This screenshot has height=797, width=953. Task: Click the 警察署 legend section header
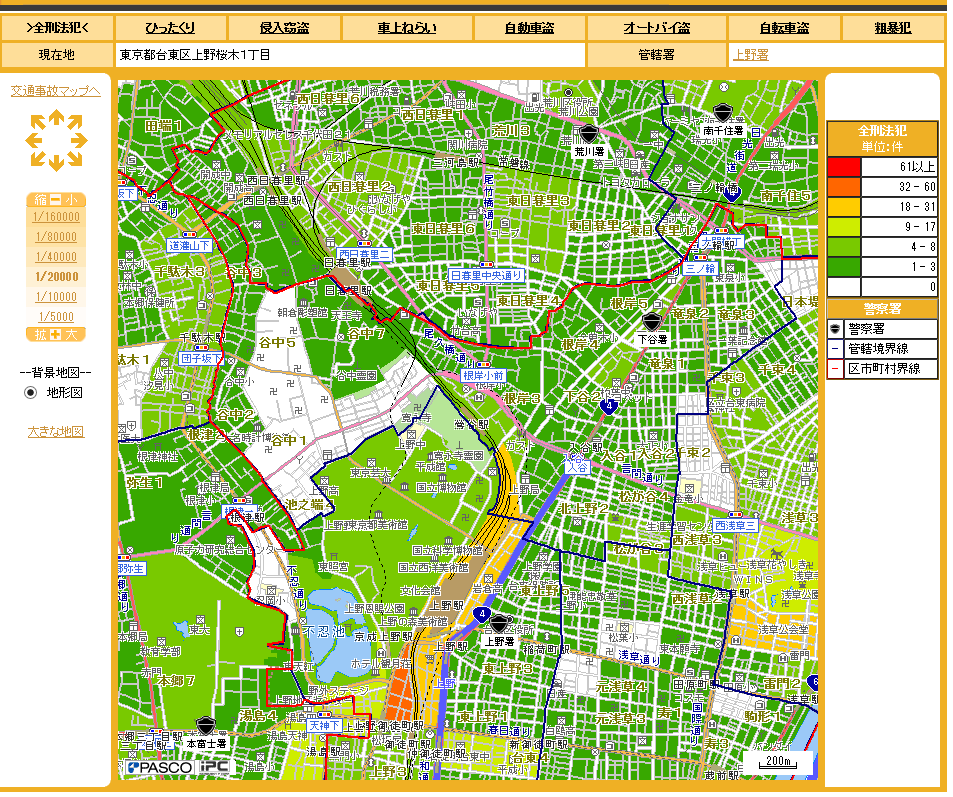pyautogui.click(x=882, y=309)
